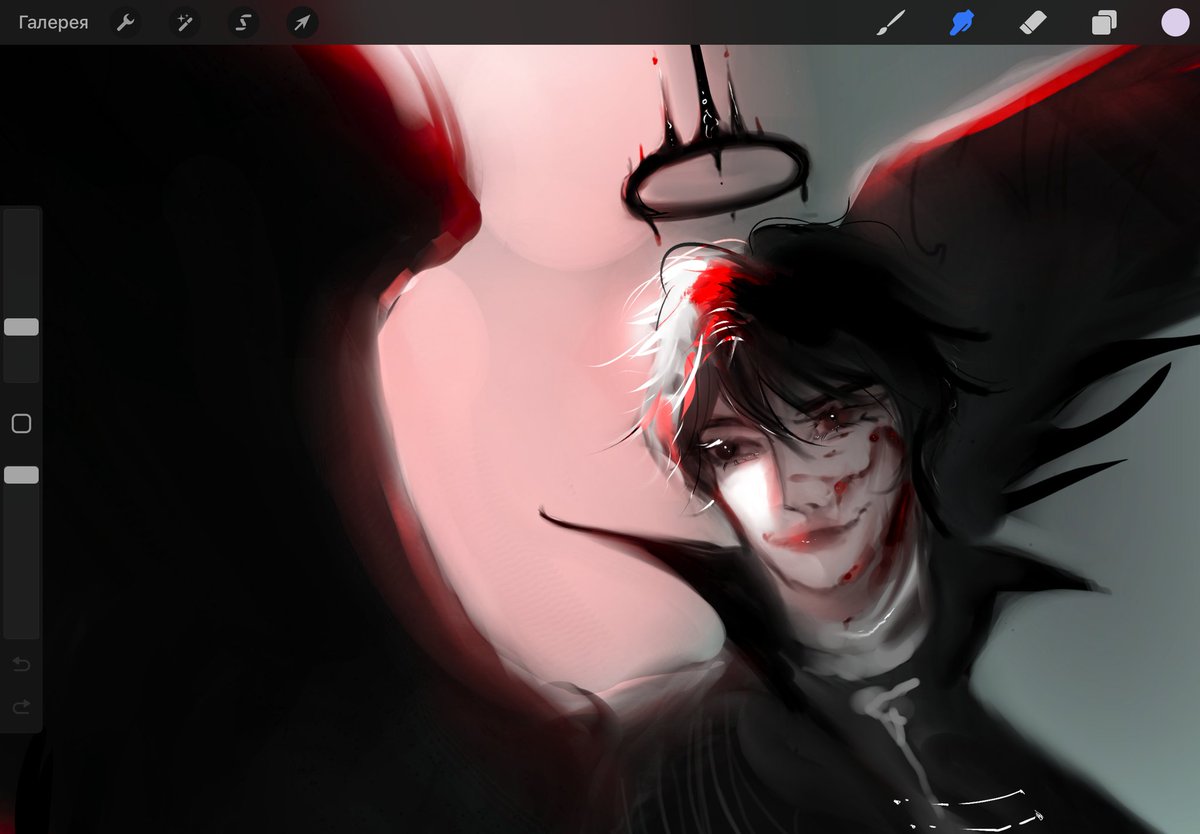
Task: Activate the Transform arrow tool
Action: click(x=302, y=22)
